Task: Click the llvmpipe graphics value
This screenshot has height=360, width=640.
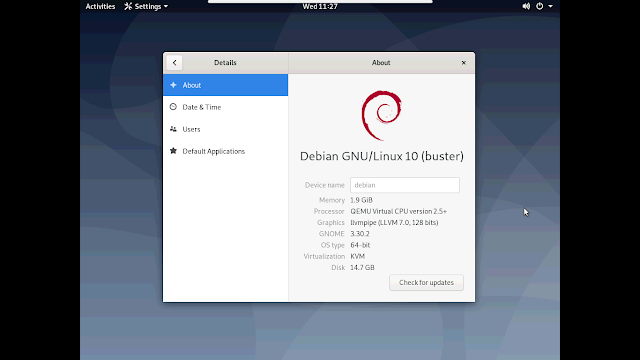Action: (394, 222)
